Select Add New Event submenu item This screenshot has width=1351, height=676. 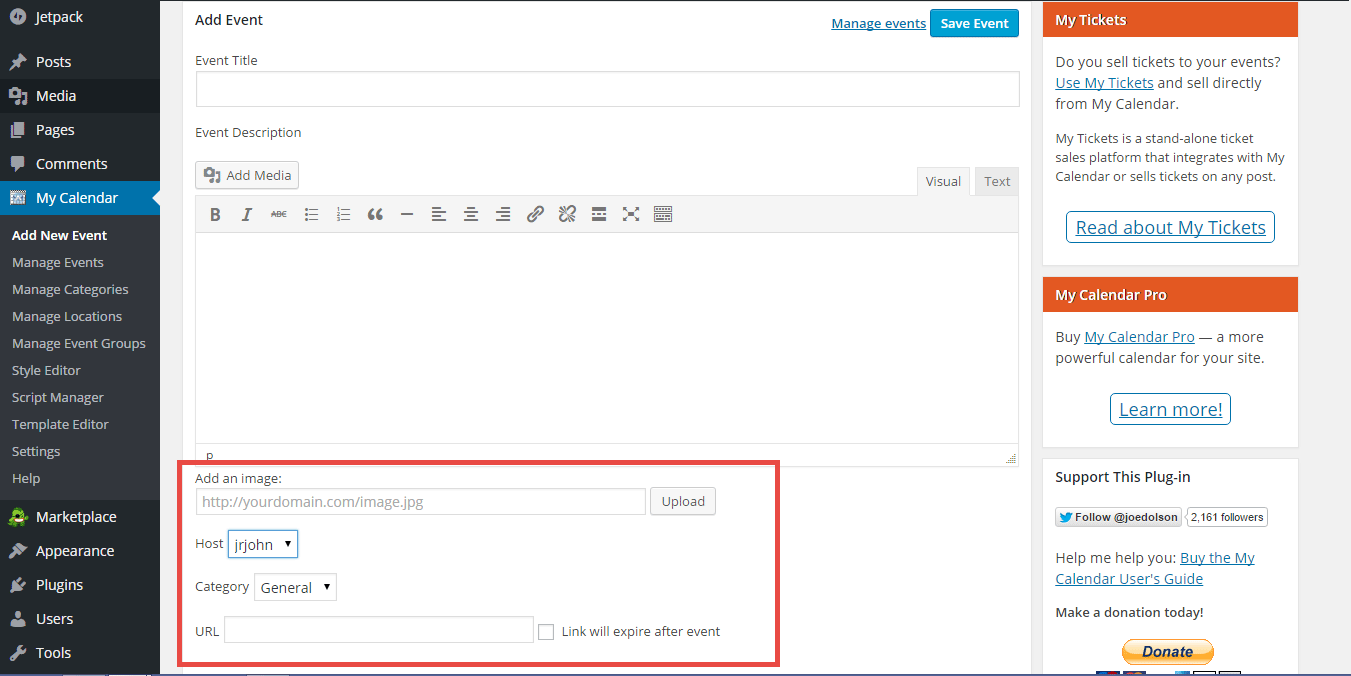(60, 235)
